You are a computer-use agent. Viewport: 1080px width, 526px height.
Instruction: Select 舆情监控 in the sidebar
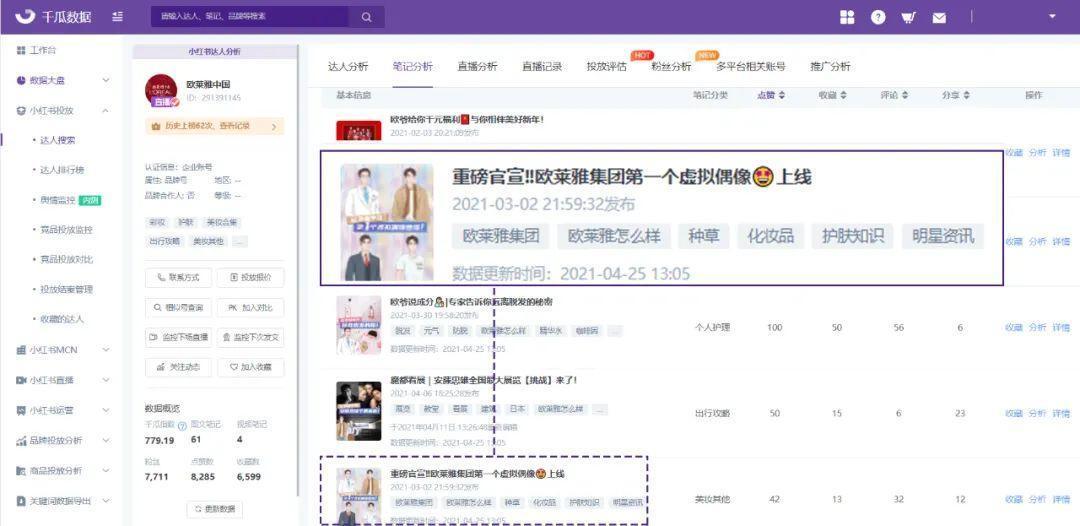point(58,200)
